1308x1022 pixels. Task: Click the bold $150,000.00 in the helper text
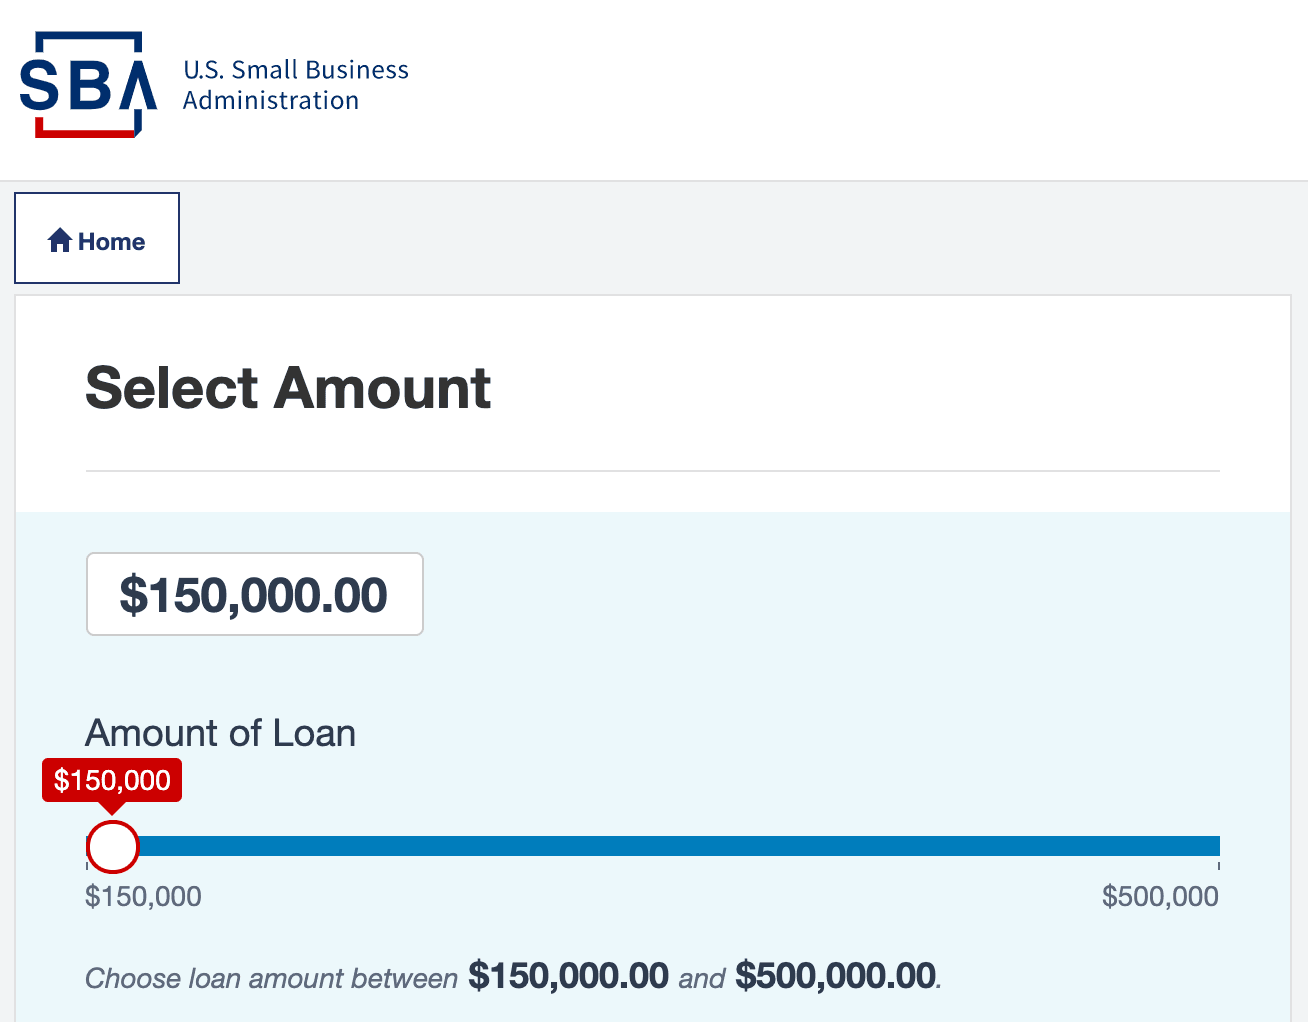(568, 975)
